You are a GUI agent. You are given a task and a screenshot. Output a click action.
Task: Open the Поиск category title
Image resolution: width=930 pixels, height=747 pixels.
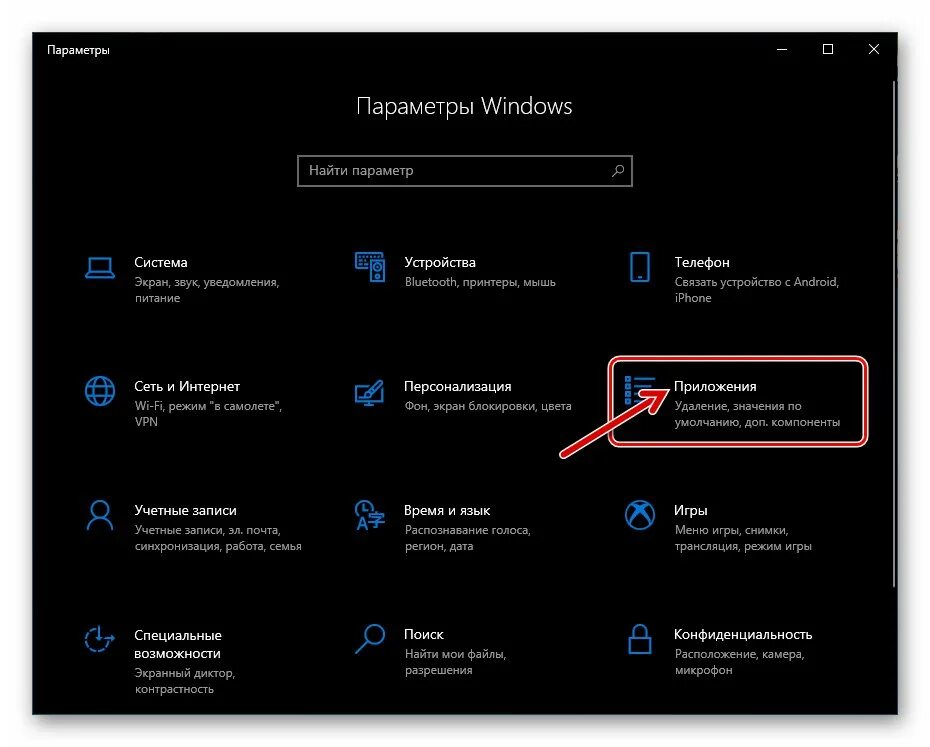(423, 634)
